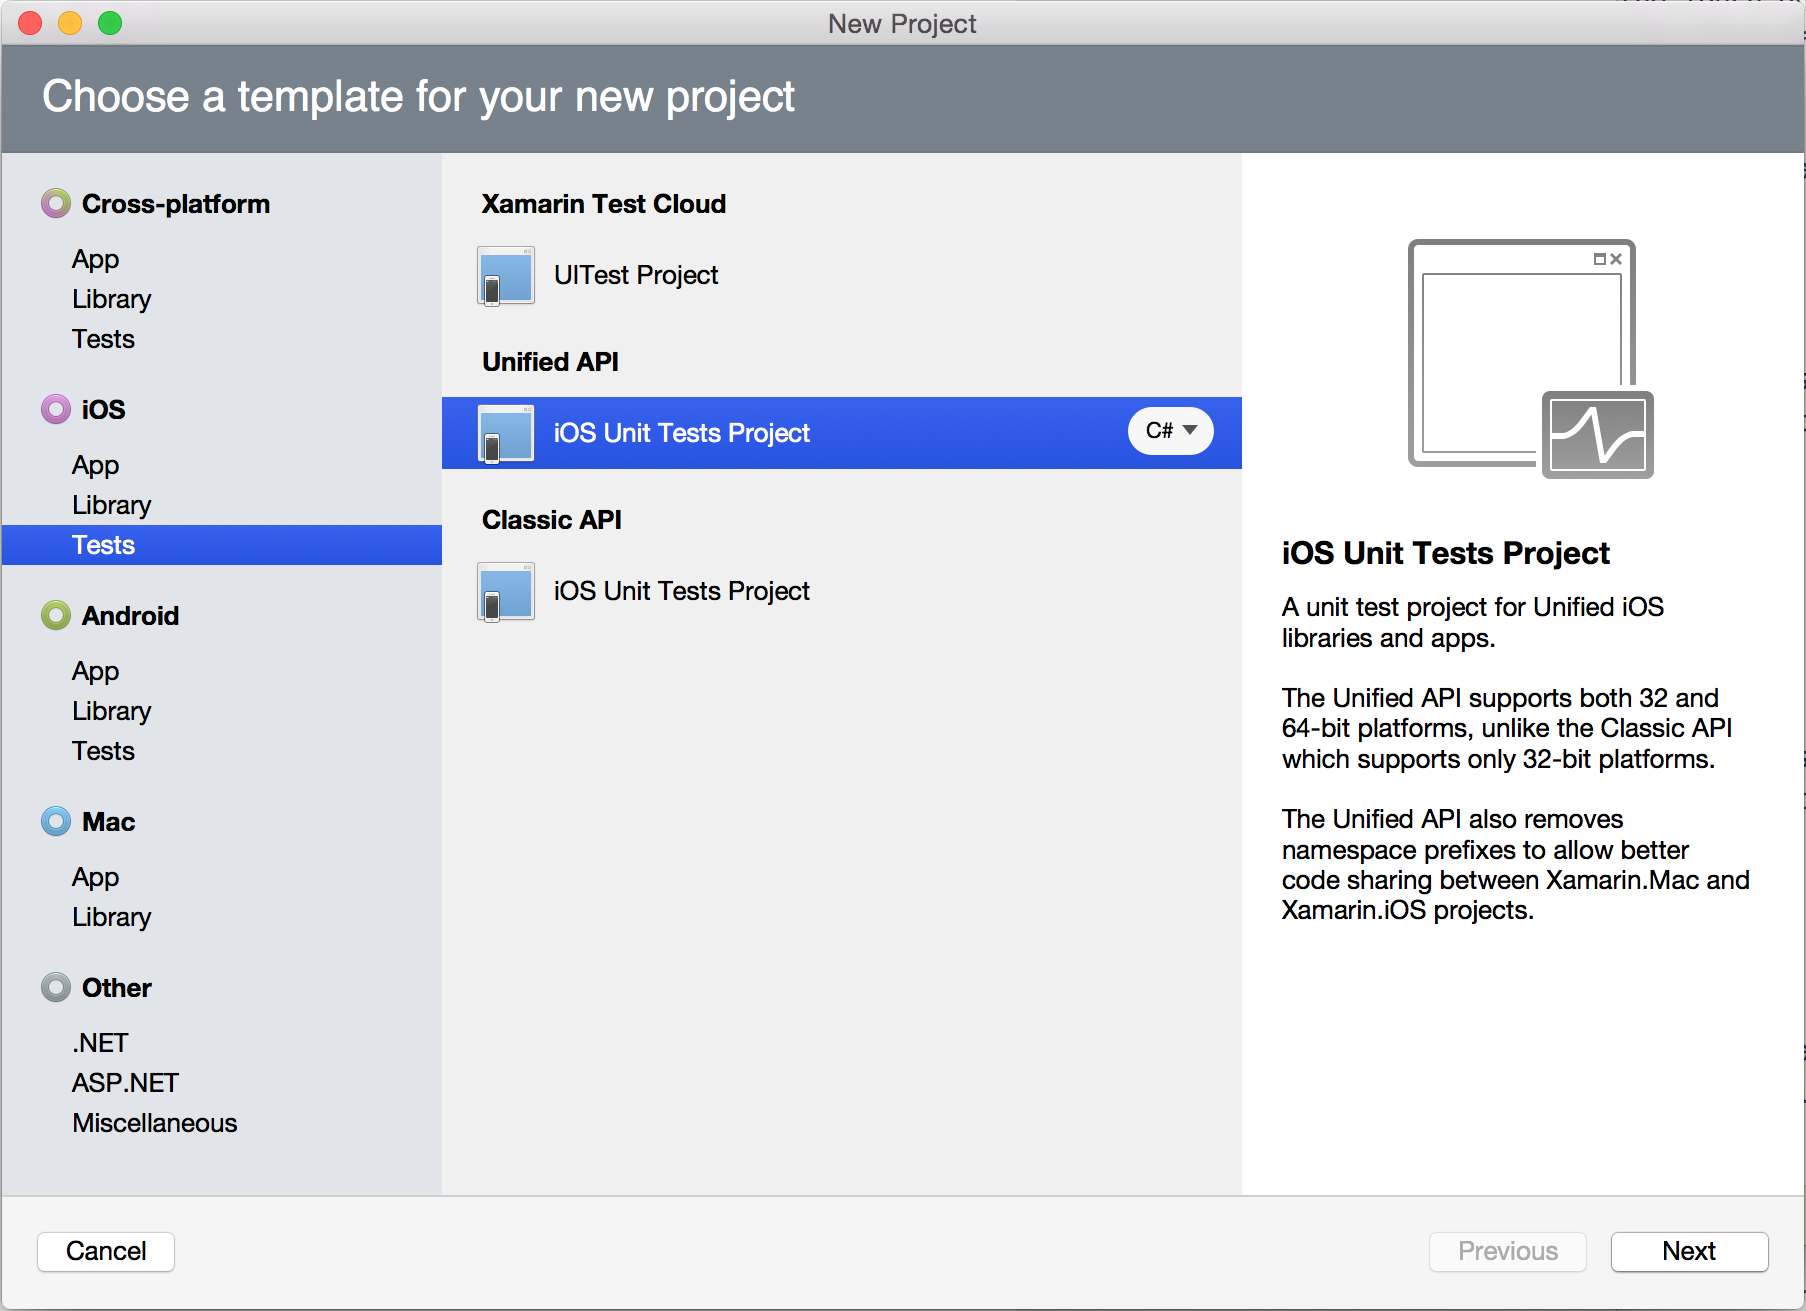Viewport: 1806px width, 1311px height.
Task: Click the Classic API section header
Action: [552, 520]
